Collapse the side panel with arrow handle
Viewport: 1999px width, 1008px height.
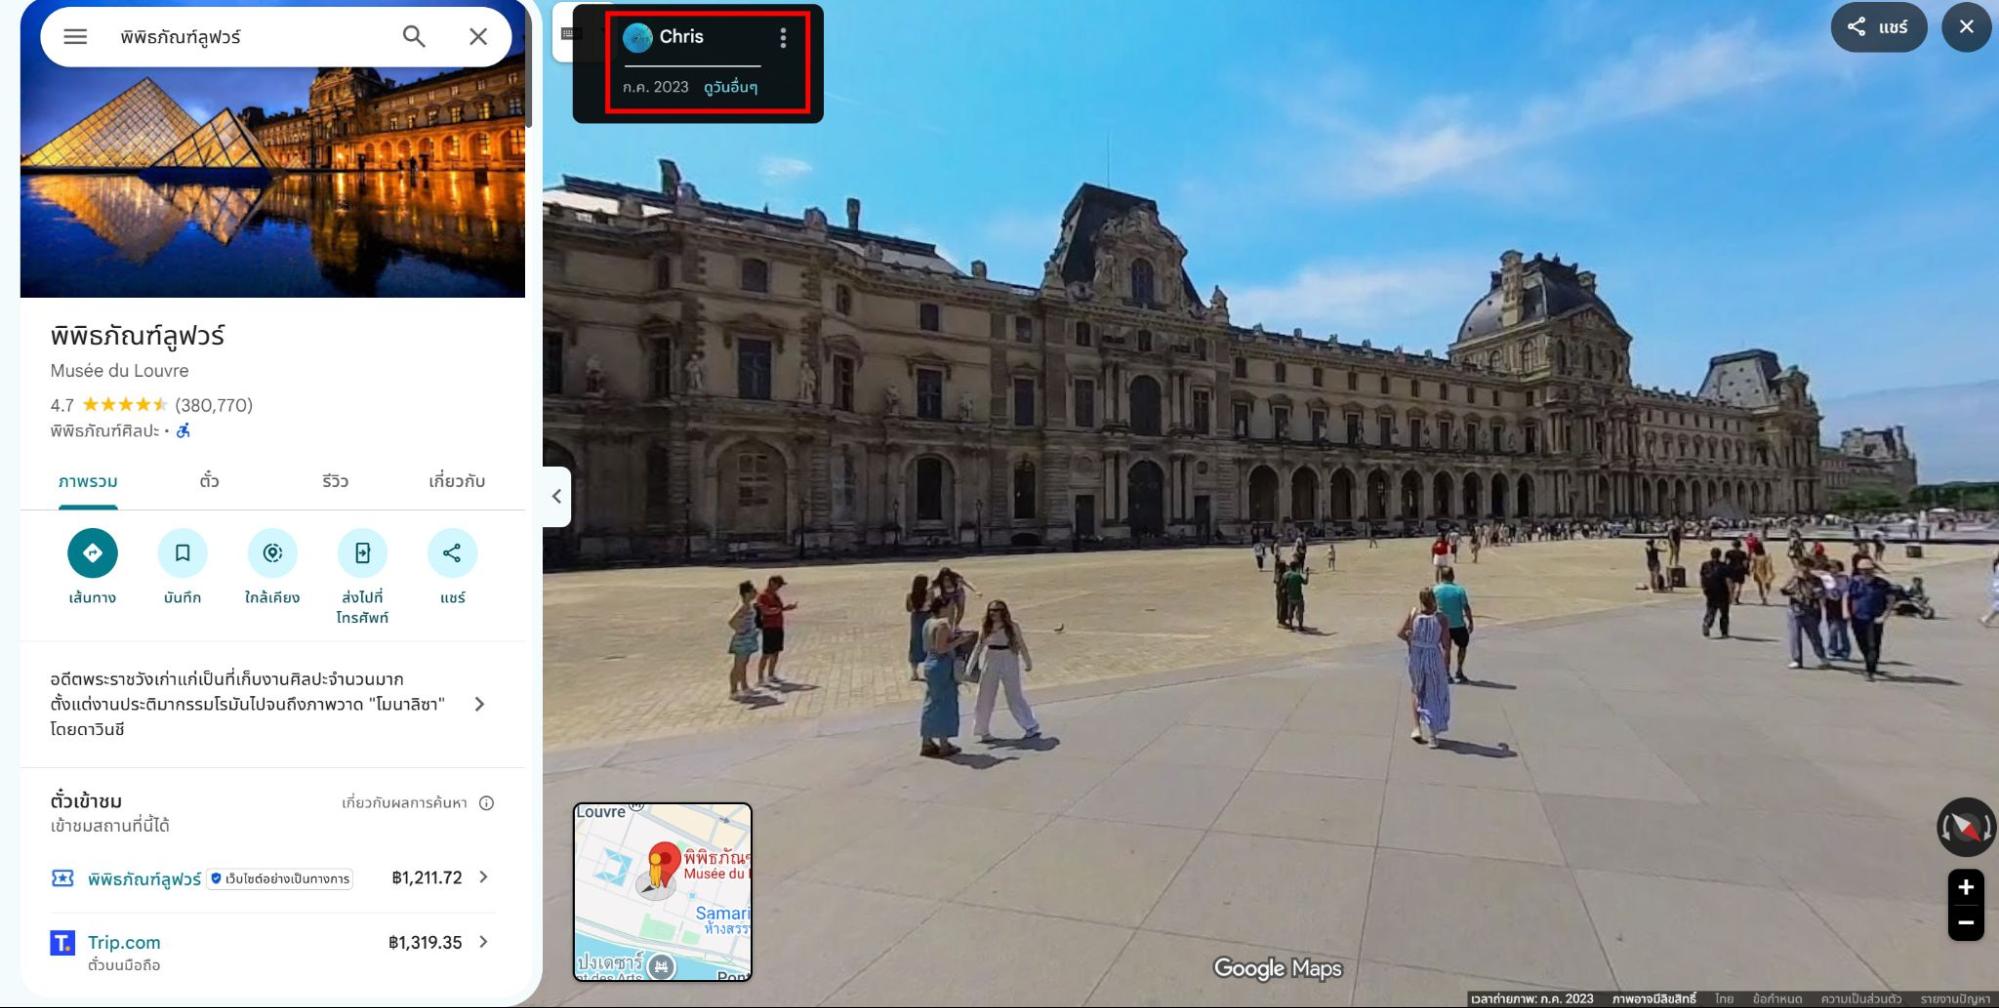tap(557, 496)
